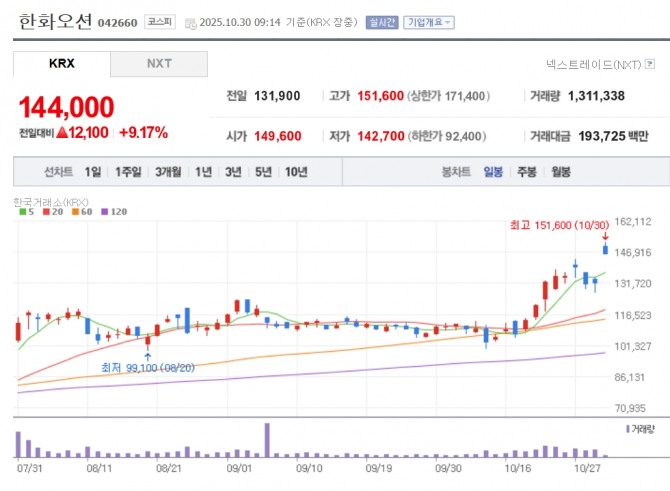Image resolution: width=670 pixels, height=491 pixels.
Task: Click the 162,112 price axis label
Action: coord(633,221)
